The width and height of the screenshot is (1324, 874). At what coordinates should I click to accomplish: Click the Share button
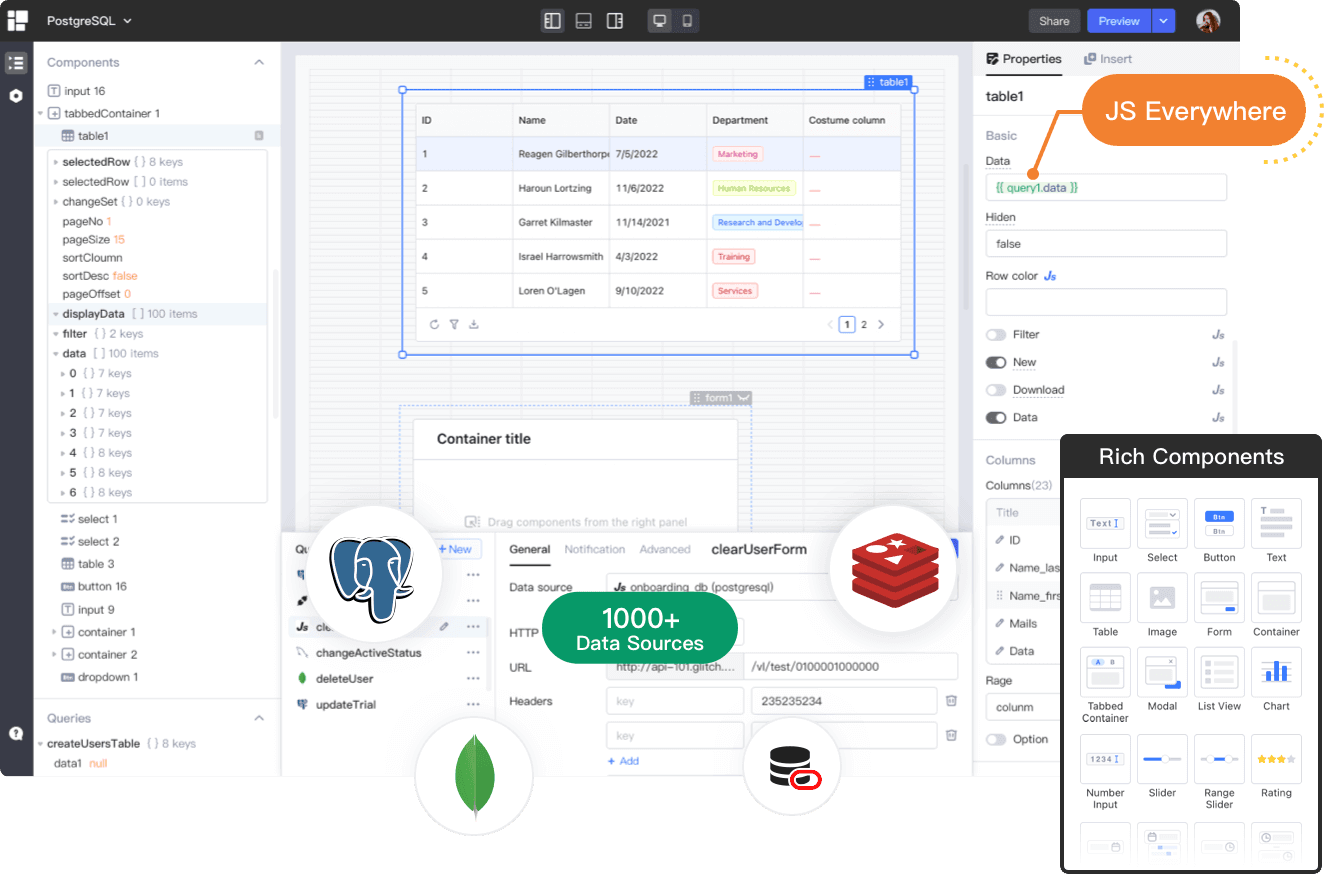tap(1054, 20)
